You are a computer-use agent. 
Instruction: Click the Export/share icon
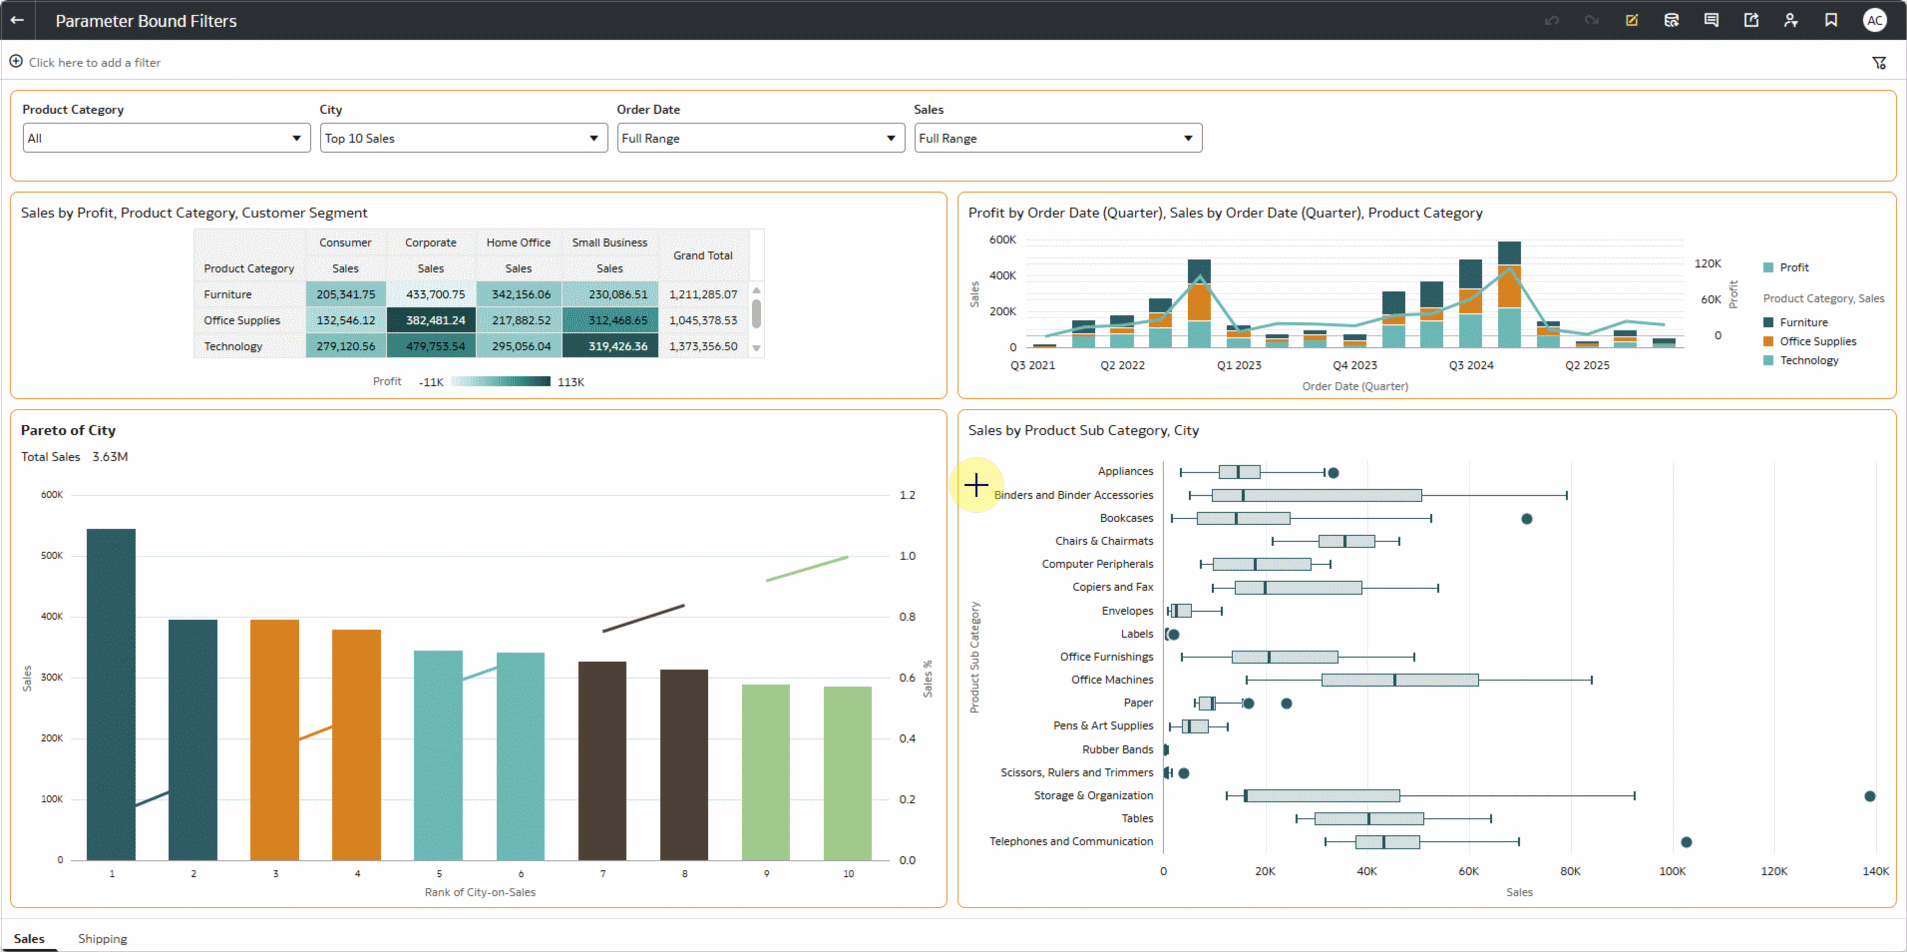tap(1751, 20)
